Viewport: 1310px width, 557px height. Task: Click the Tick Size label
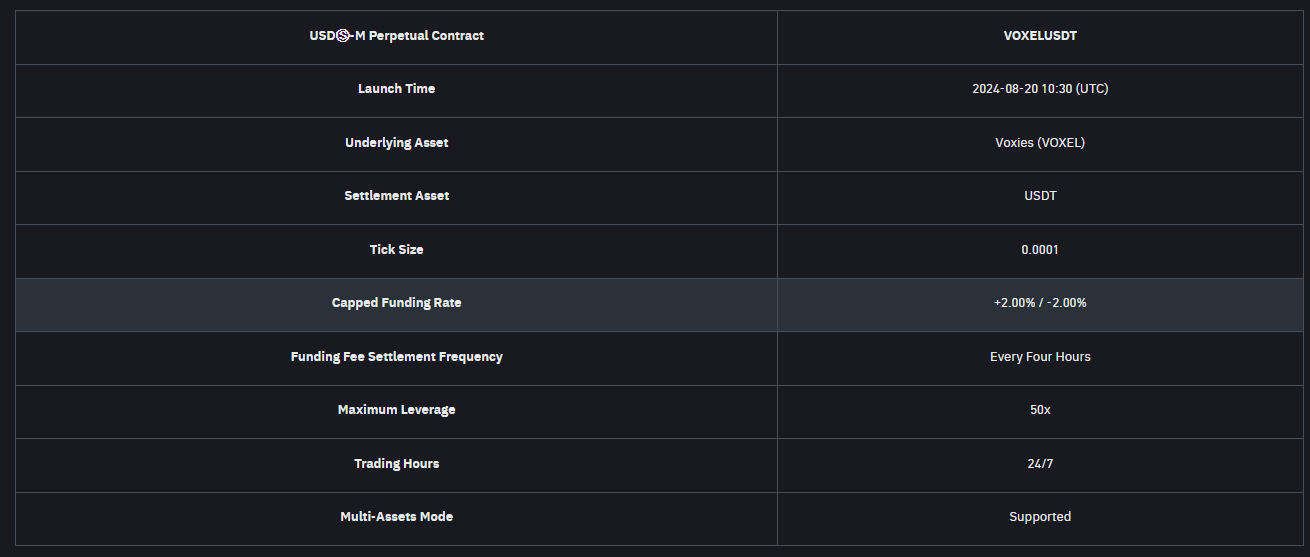[x=396, y=250]
